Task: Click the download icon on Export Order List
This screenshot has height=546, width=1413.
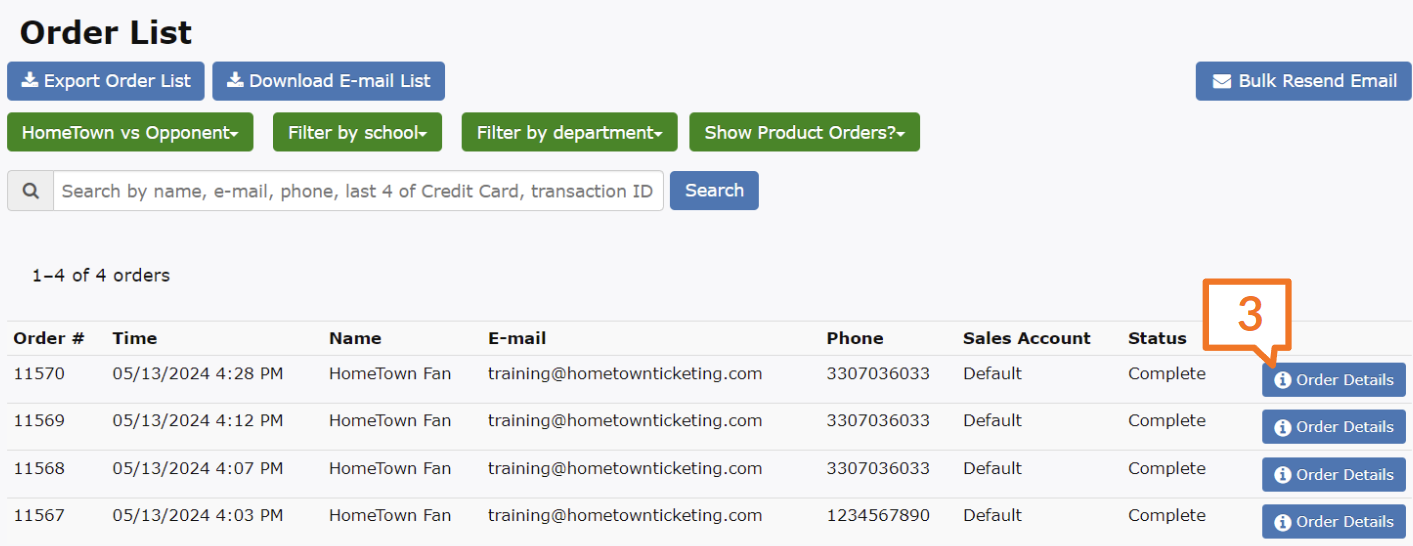Action: pos(30,81)
